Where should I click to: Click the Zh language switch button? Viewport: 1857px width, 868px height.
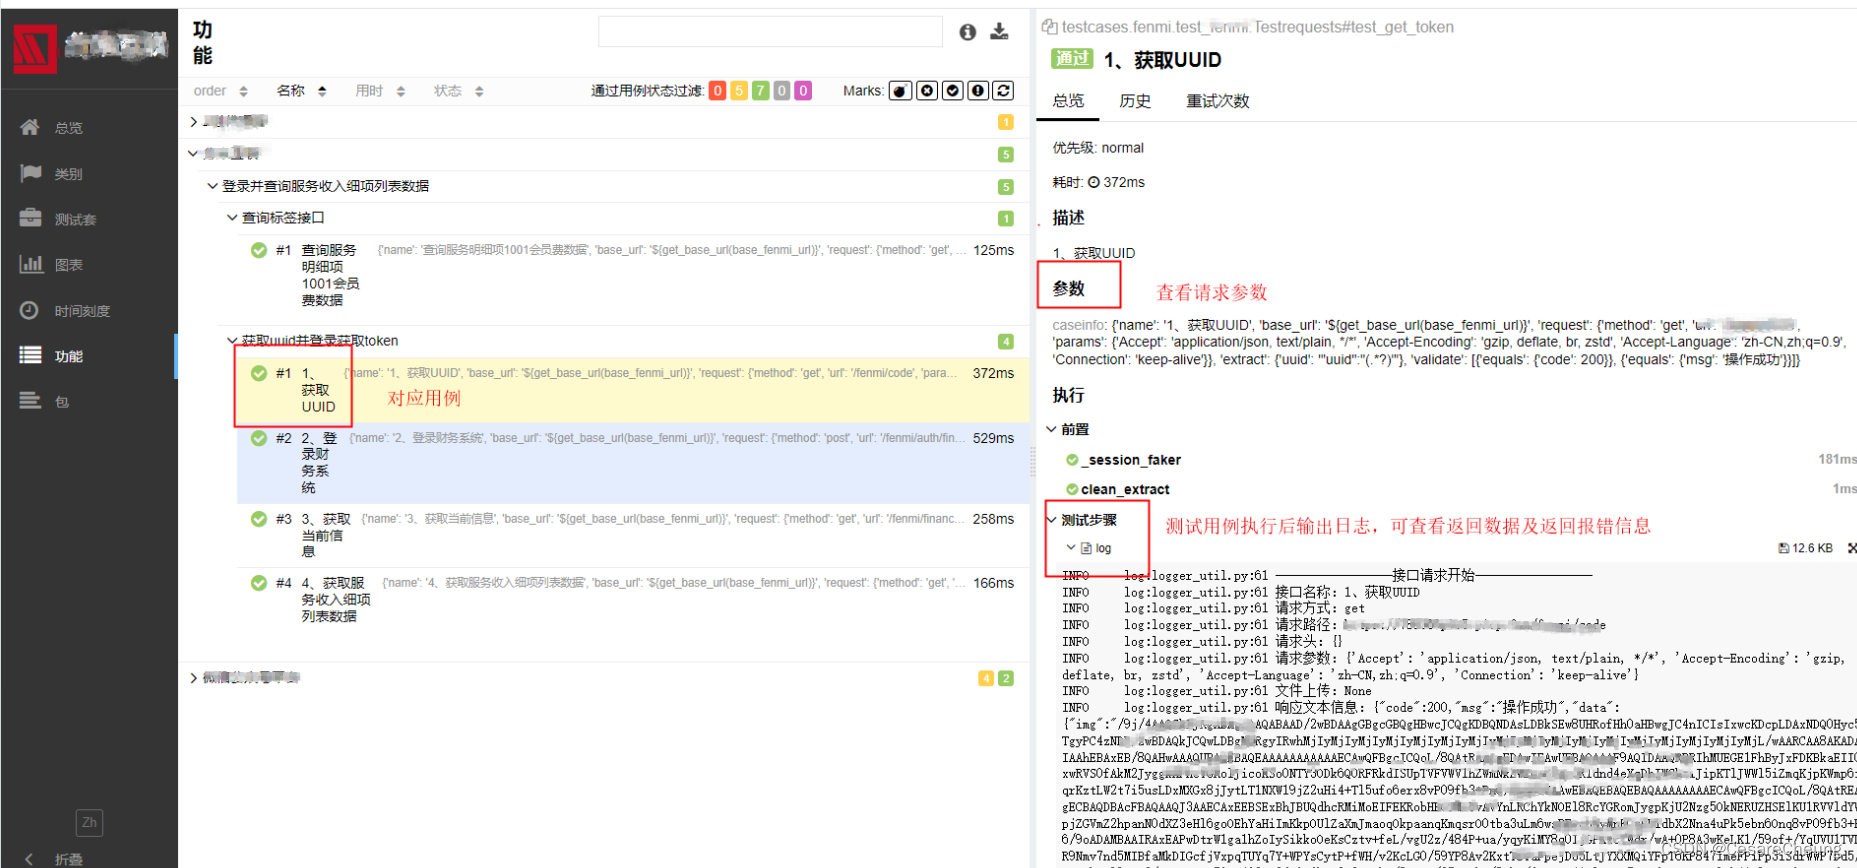pyautogui.click(x=89, y=822)
